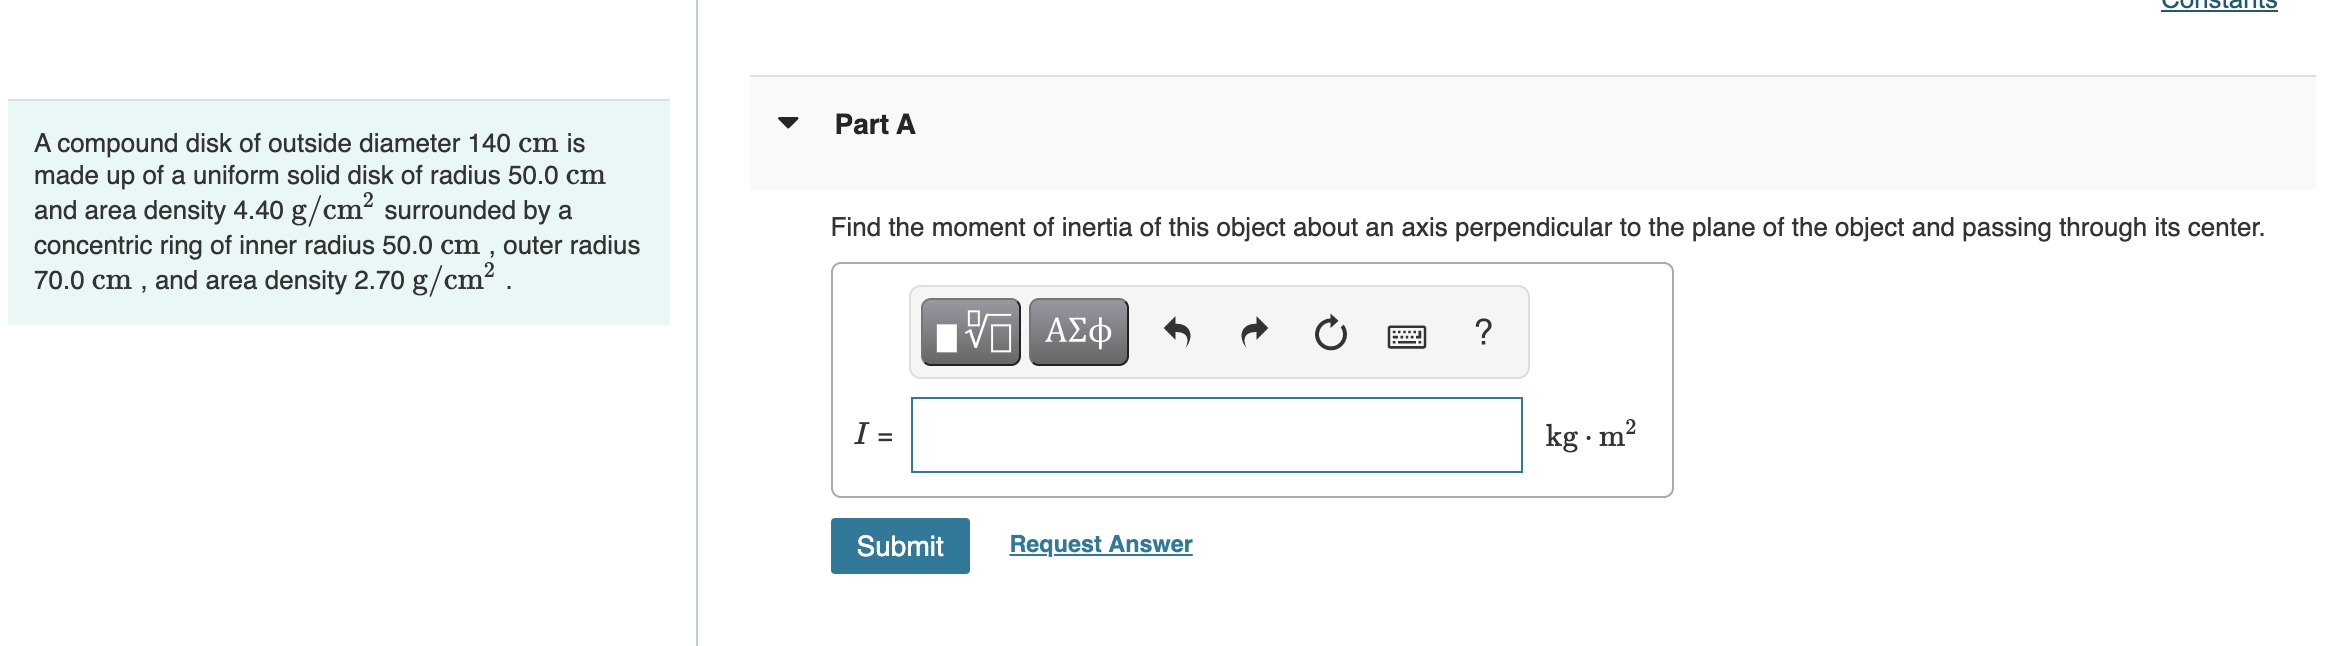Click the compound disk problem statement

pyautogui.click(x=338, y=212)
